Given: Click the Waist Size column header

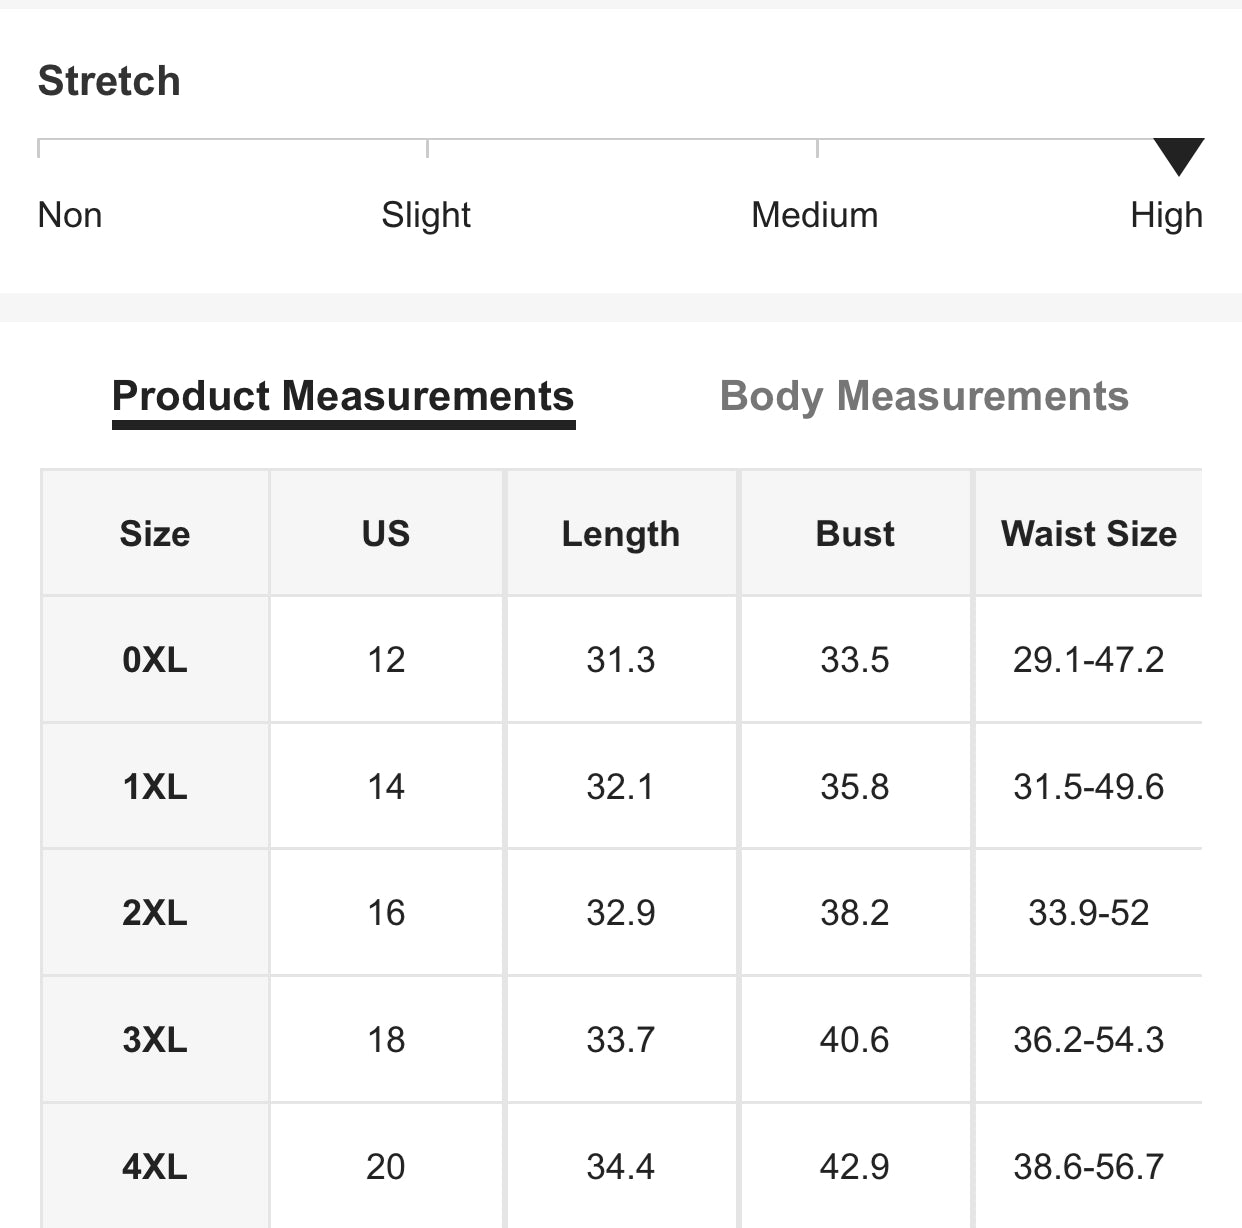Looking at the screenshot, I should pyautogui.click(x=1088, y=534).
